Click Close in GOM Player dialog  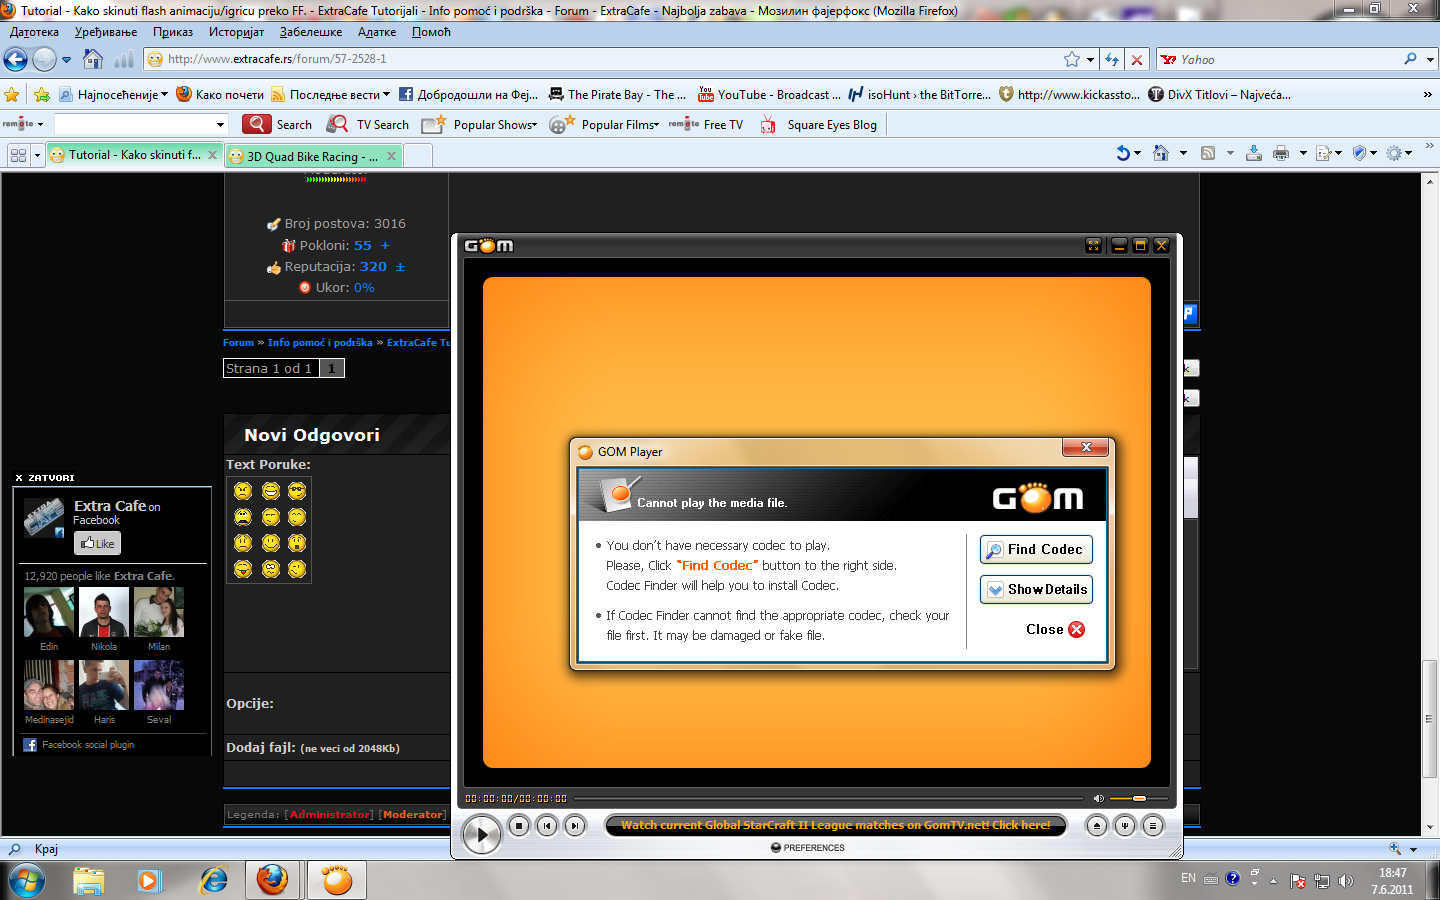pos(1055,629)
